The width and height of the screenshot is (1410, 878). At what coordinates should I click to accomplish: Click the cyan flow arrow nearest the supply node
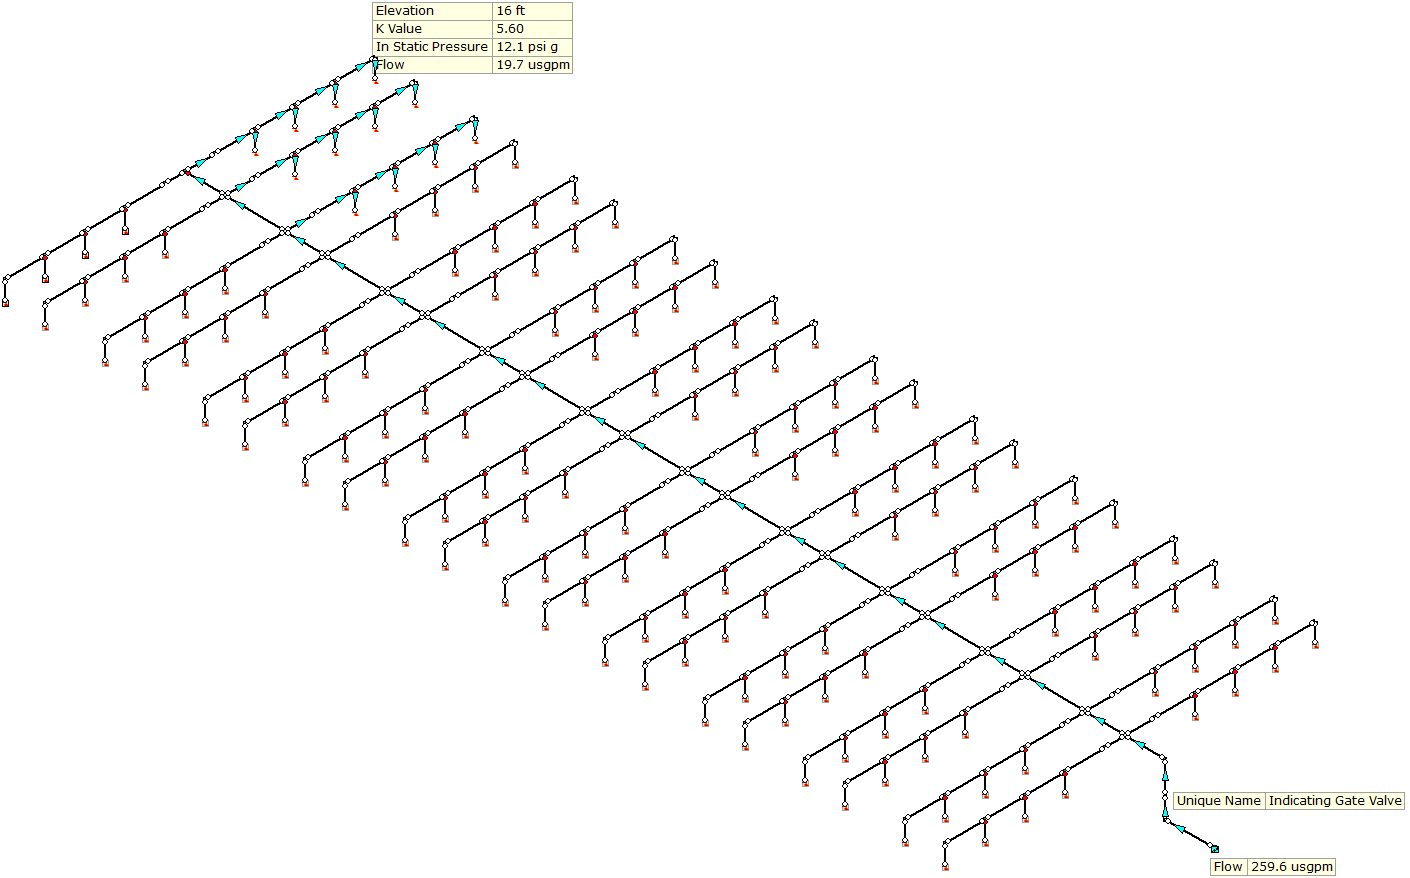pyautogui.click(x=1179, y=828)
